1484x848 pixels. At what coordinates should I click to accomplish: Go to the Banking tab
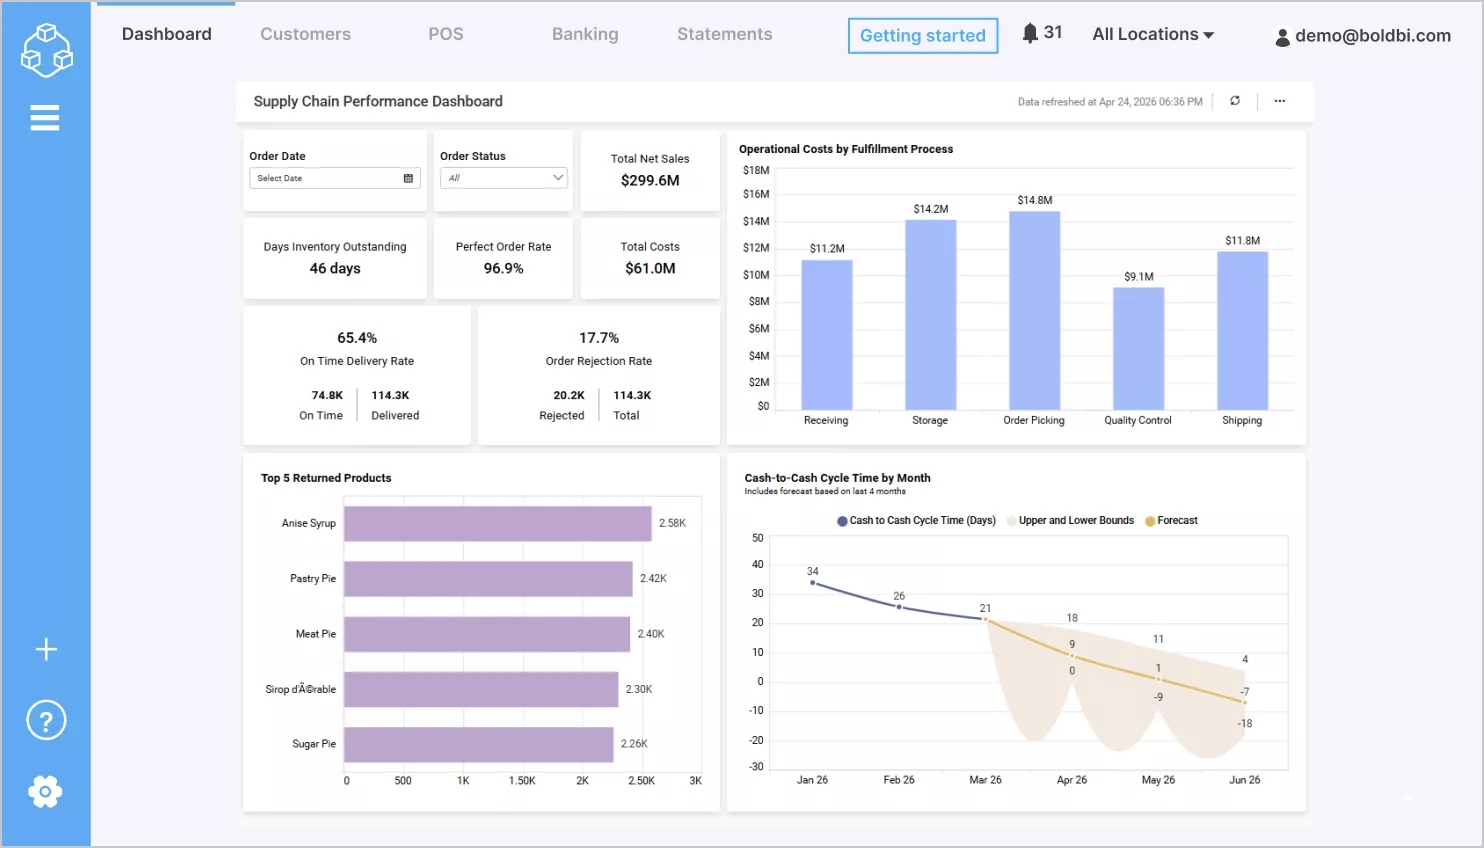click(x=585, y=34)
